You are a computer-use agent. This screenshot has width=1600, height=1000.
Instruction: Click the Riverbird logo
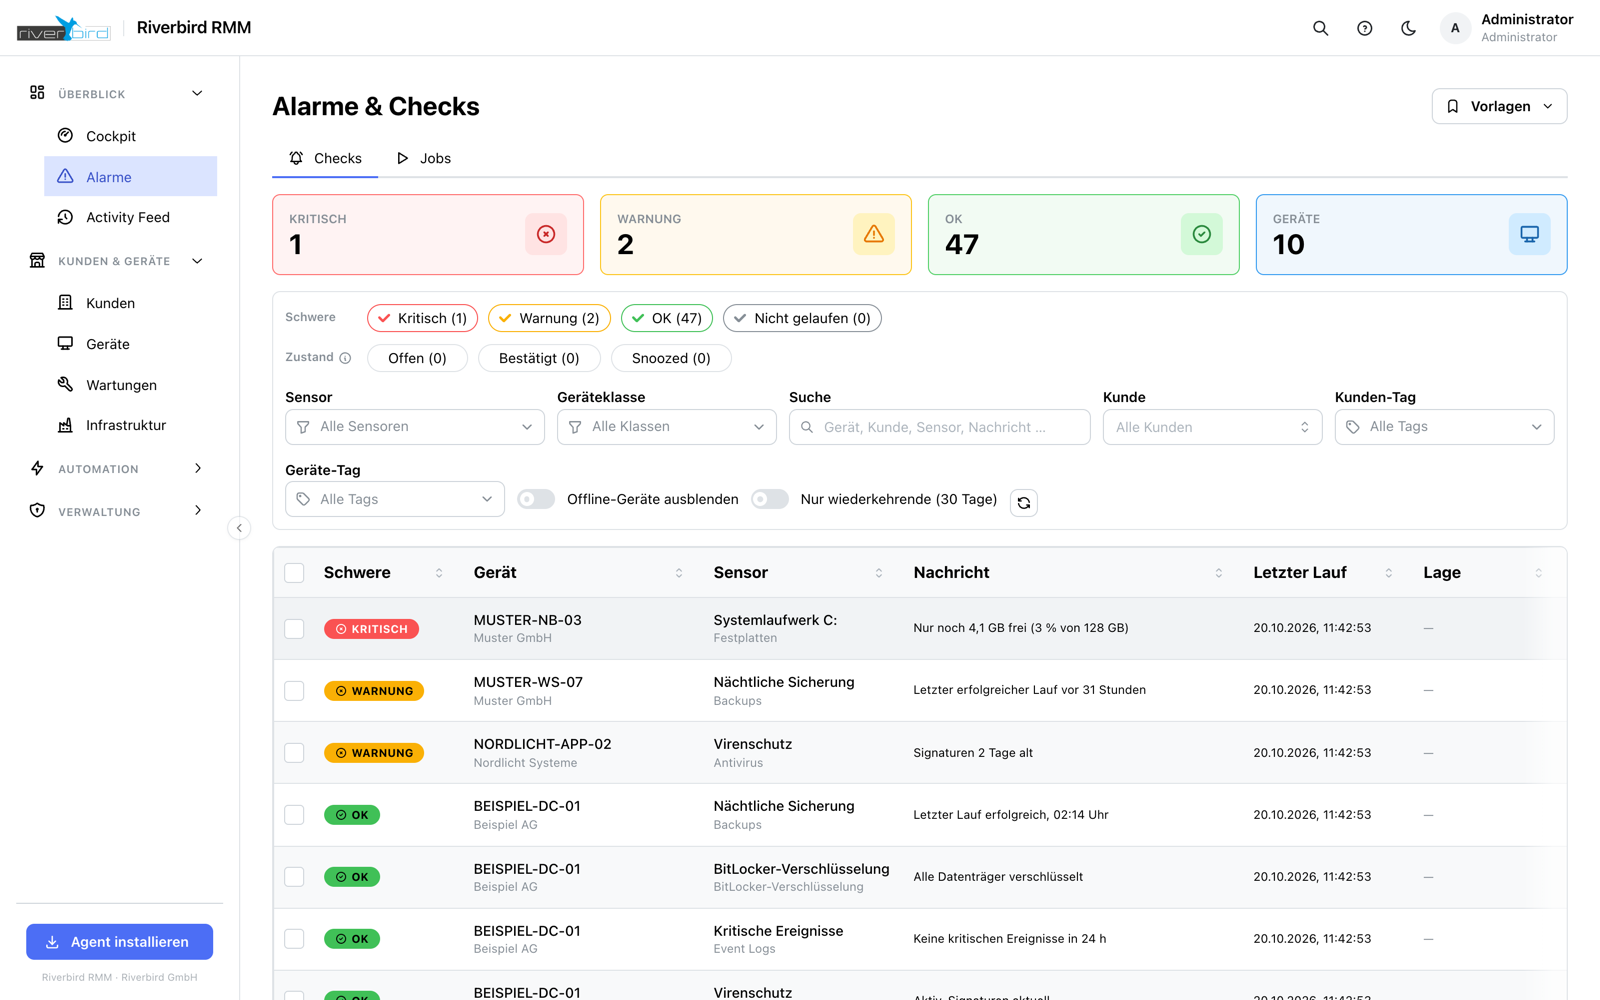63,29
